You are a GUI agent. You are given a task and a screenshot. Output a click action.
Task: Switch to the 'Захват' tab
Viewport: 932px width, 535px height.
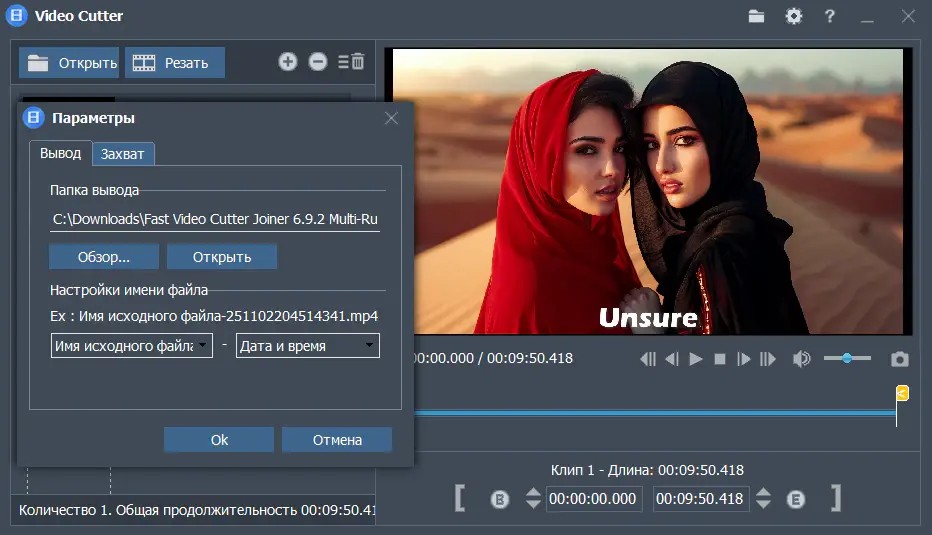point(123,154)
